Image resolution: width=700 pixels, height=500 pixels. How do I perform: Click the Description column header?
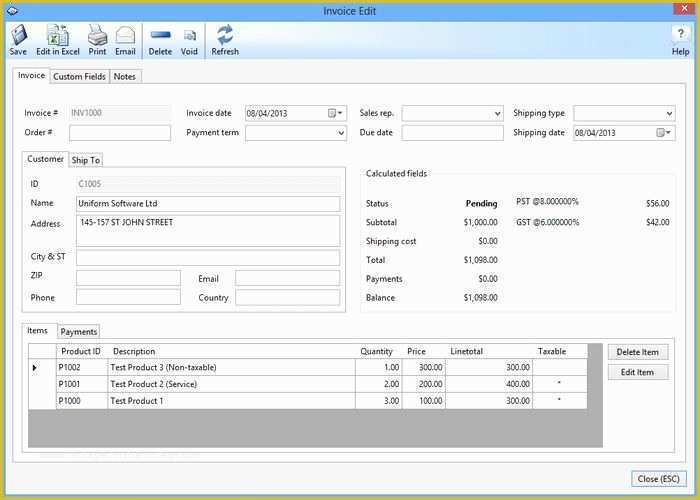231,351
